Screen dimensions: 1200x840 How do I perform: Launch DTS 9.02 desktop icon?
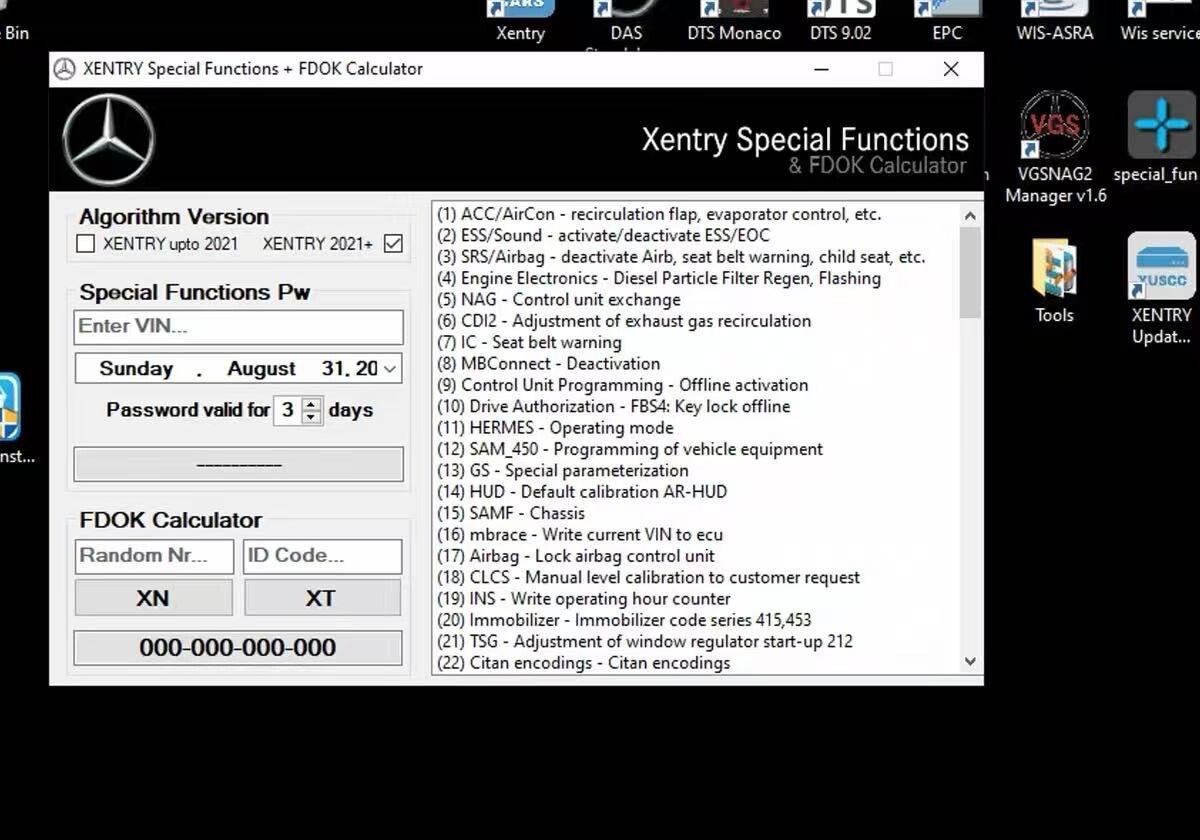pyautogui.click(x=840, y=20)
